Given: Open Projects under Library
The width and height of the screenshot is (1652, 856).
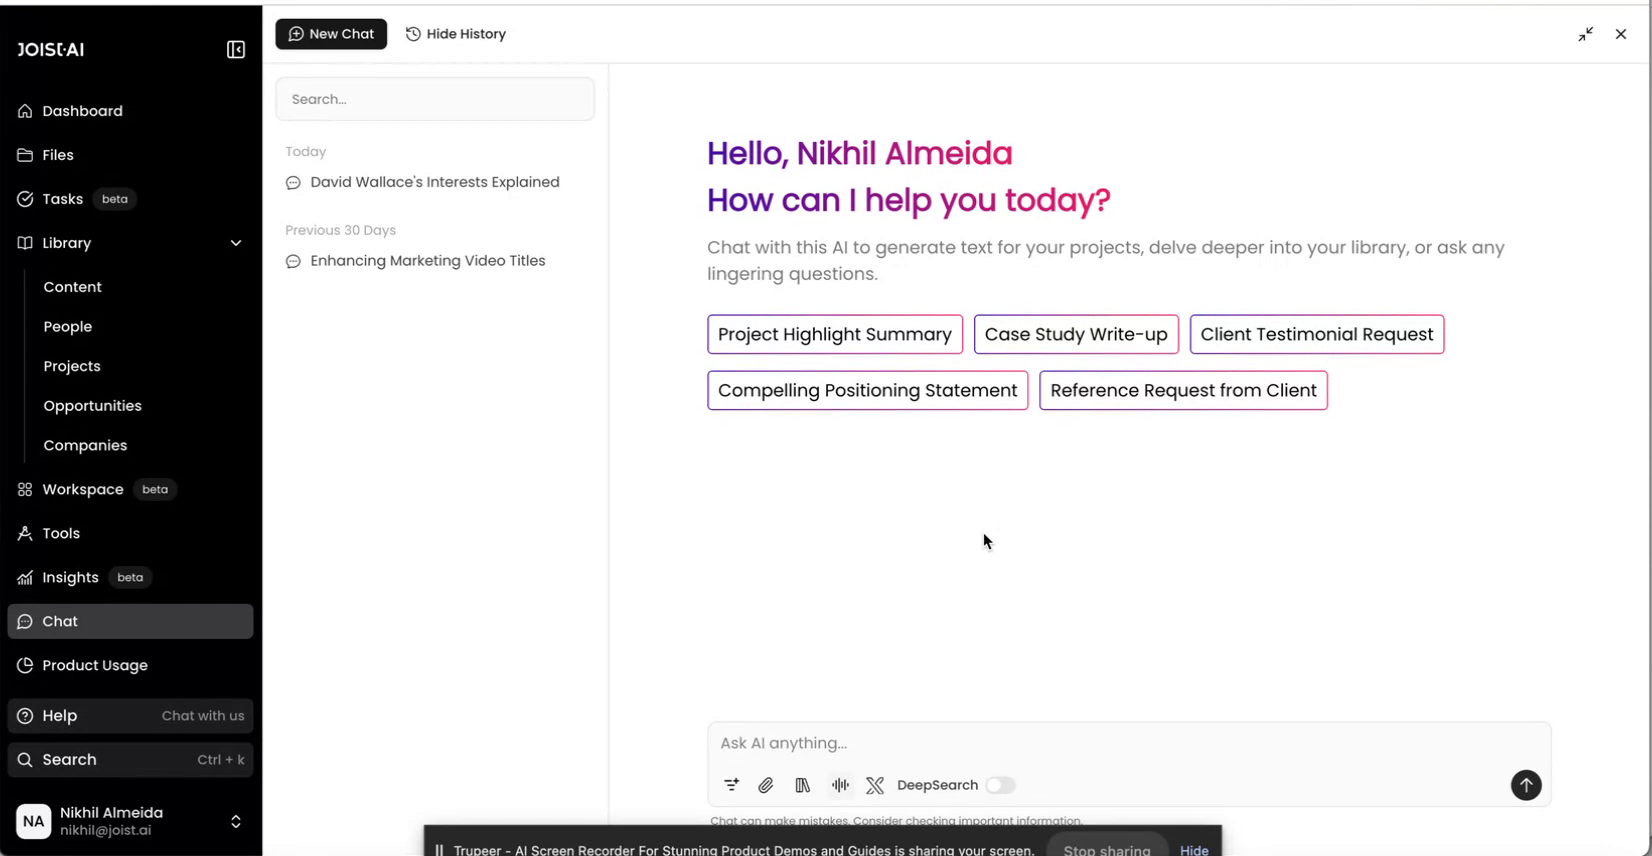Looking at the screenshot, I should coord(72,366).
